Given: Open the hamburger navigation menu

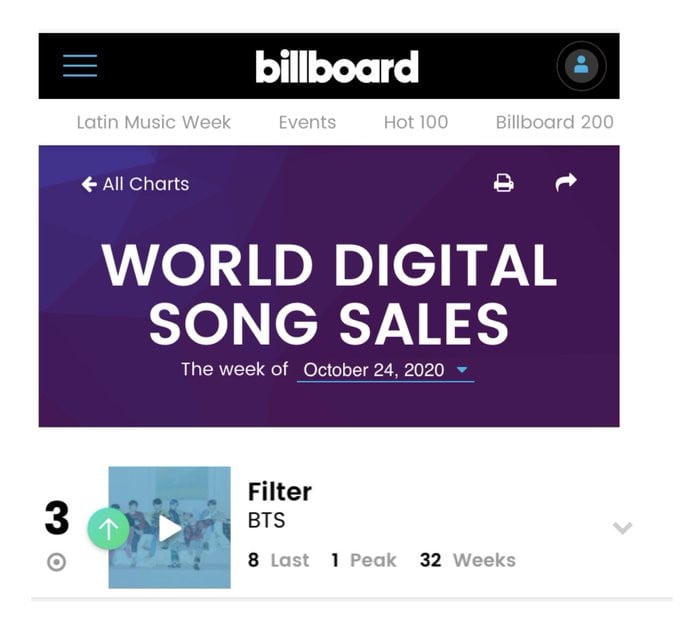Looking at the screenshot, I should pos(80,65).
